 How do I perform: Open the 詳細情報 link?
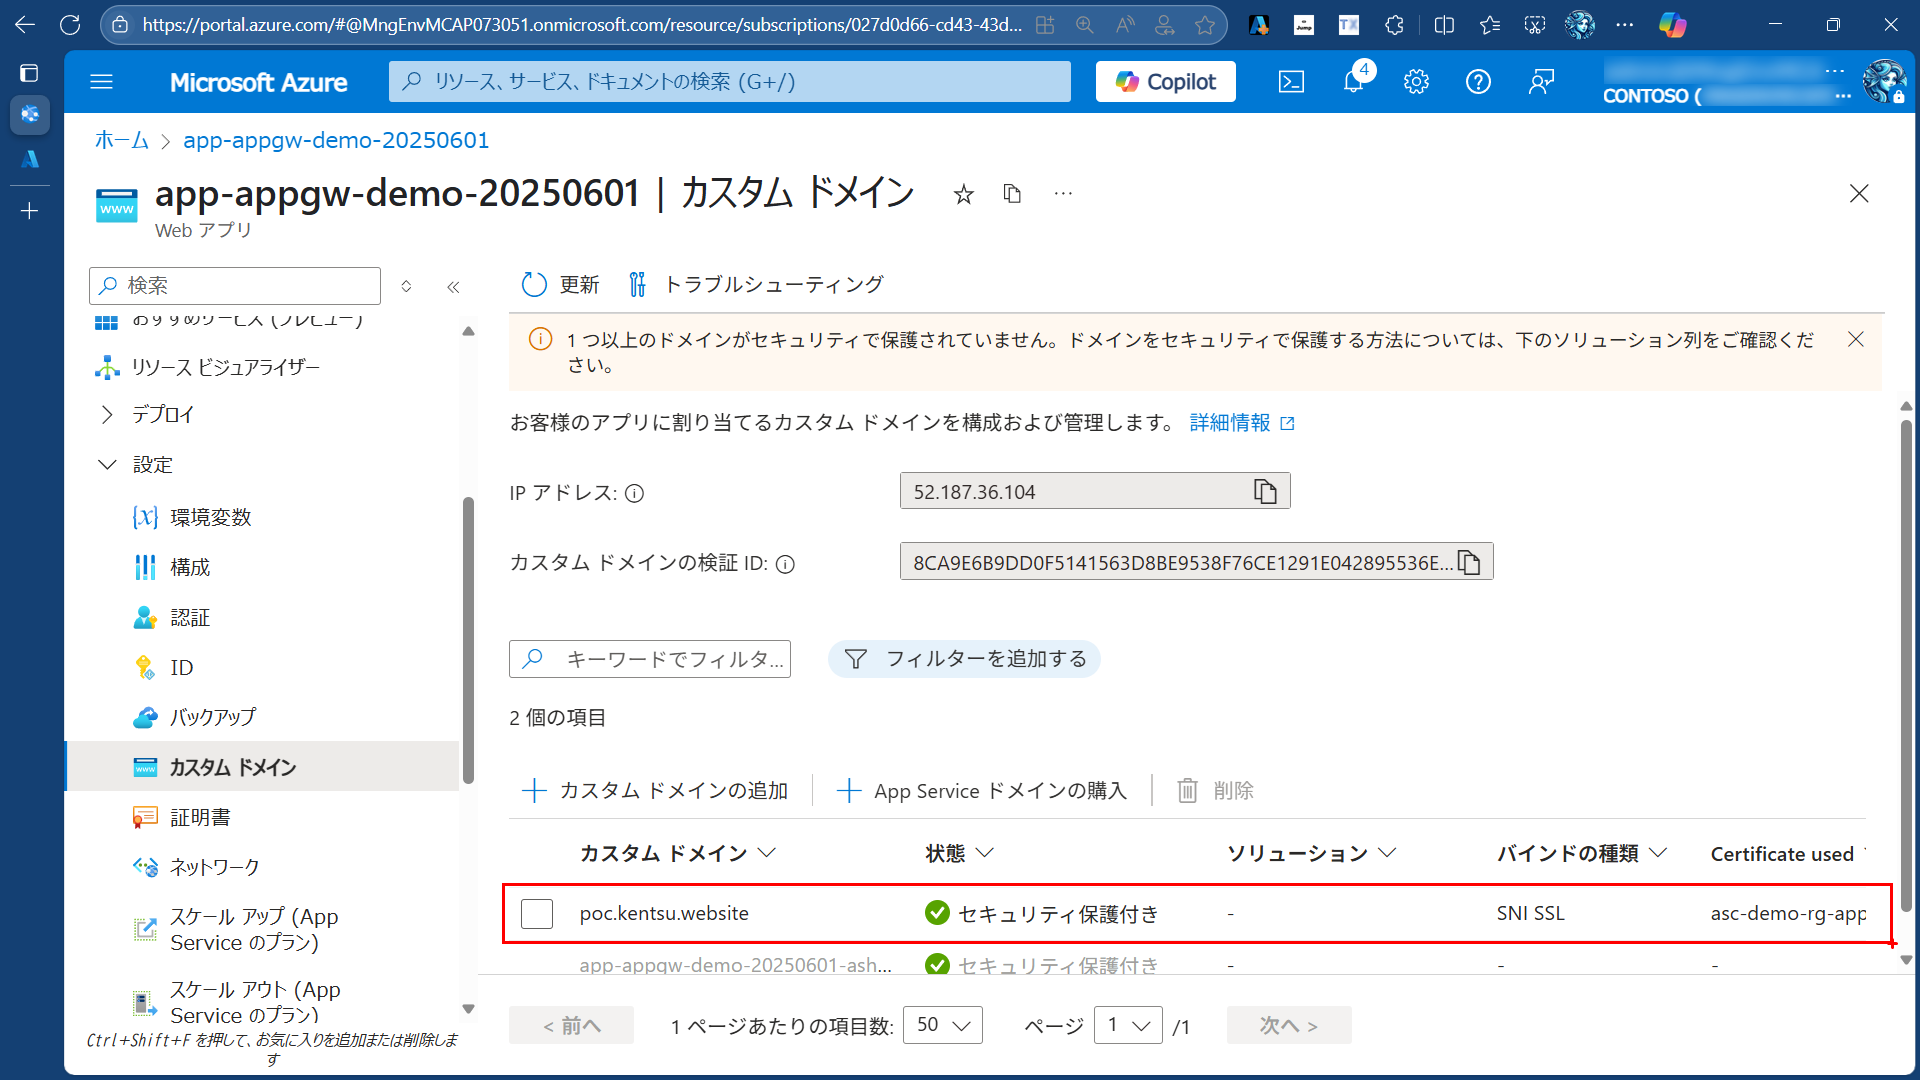(1231, 422)
